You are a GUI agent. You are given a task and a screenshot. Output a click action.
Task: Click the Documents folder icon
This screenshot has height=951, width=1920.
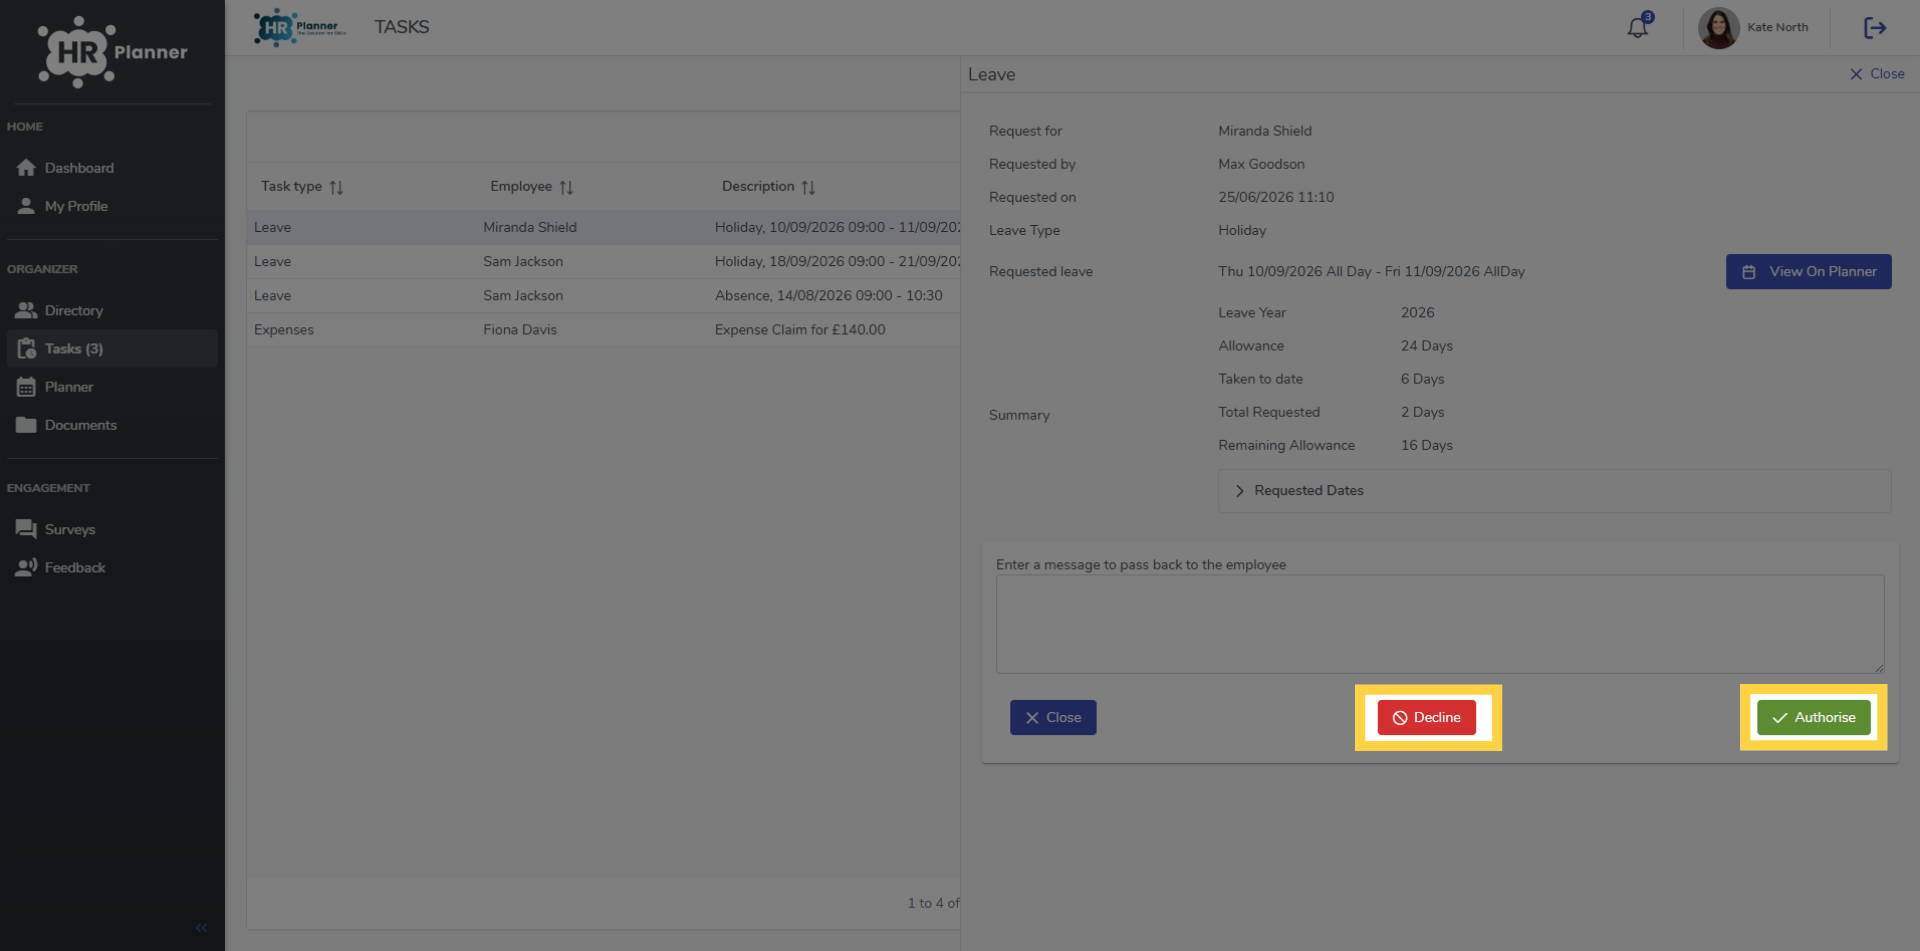(x=26, y=425)
